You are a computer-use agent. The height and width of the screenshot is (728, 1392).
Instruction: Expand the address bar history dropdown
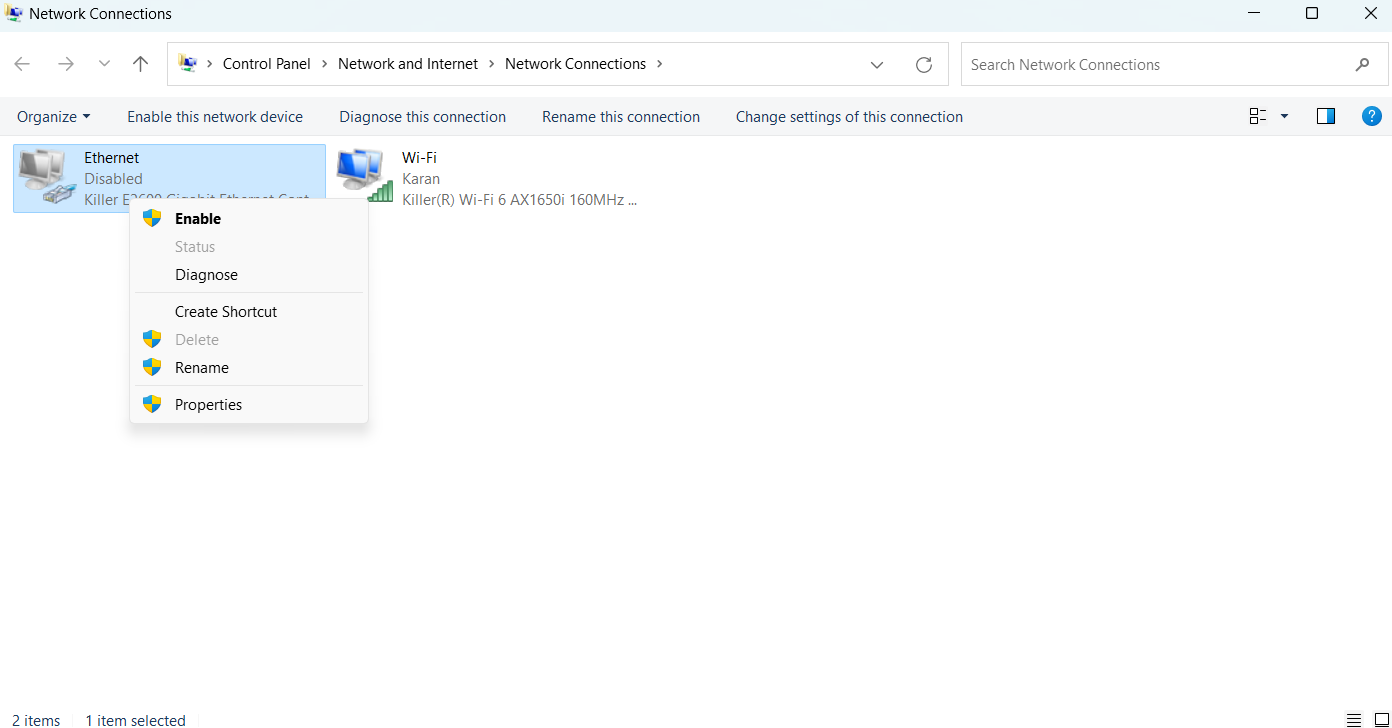pos(877,65)
